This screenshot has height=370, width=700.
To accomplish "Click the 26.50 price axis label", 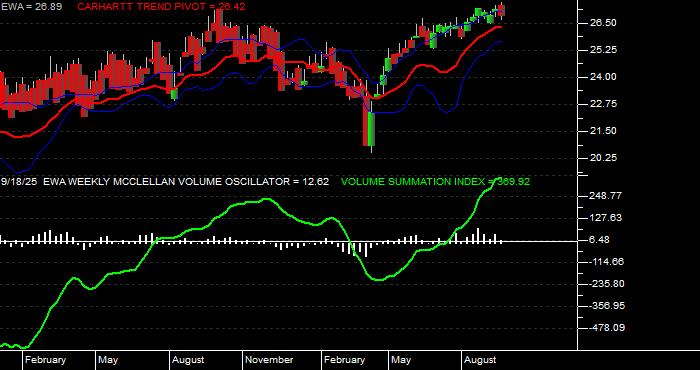I will pos(604,23).
